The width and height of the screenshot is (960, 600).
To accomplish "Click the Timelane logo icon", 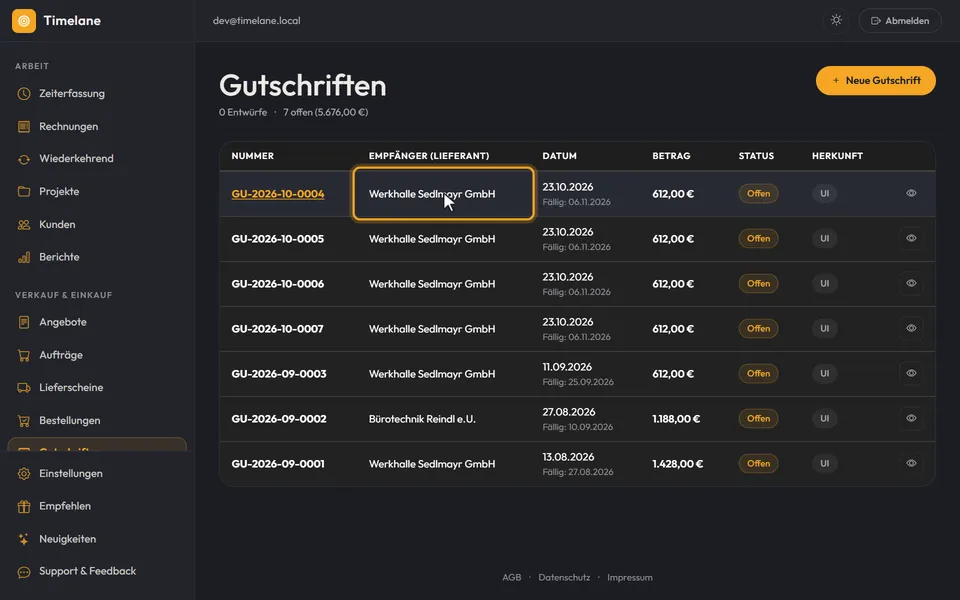I will click(24, 21).
